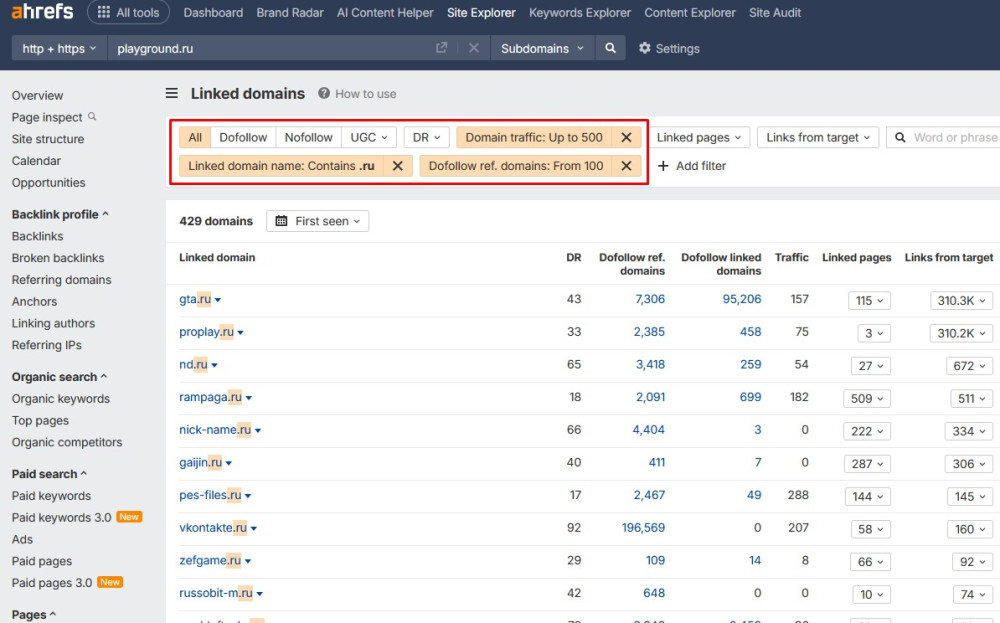Select the All link type filter
The width and height of the screenshot is (1000, 623).
pyautogui.click(x=195, y=138)
